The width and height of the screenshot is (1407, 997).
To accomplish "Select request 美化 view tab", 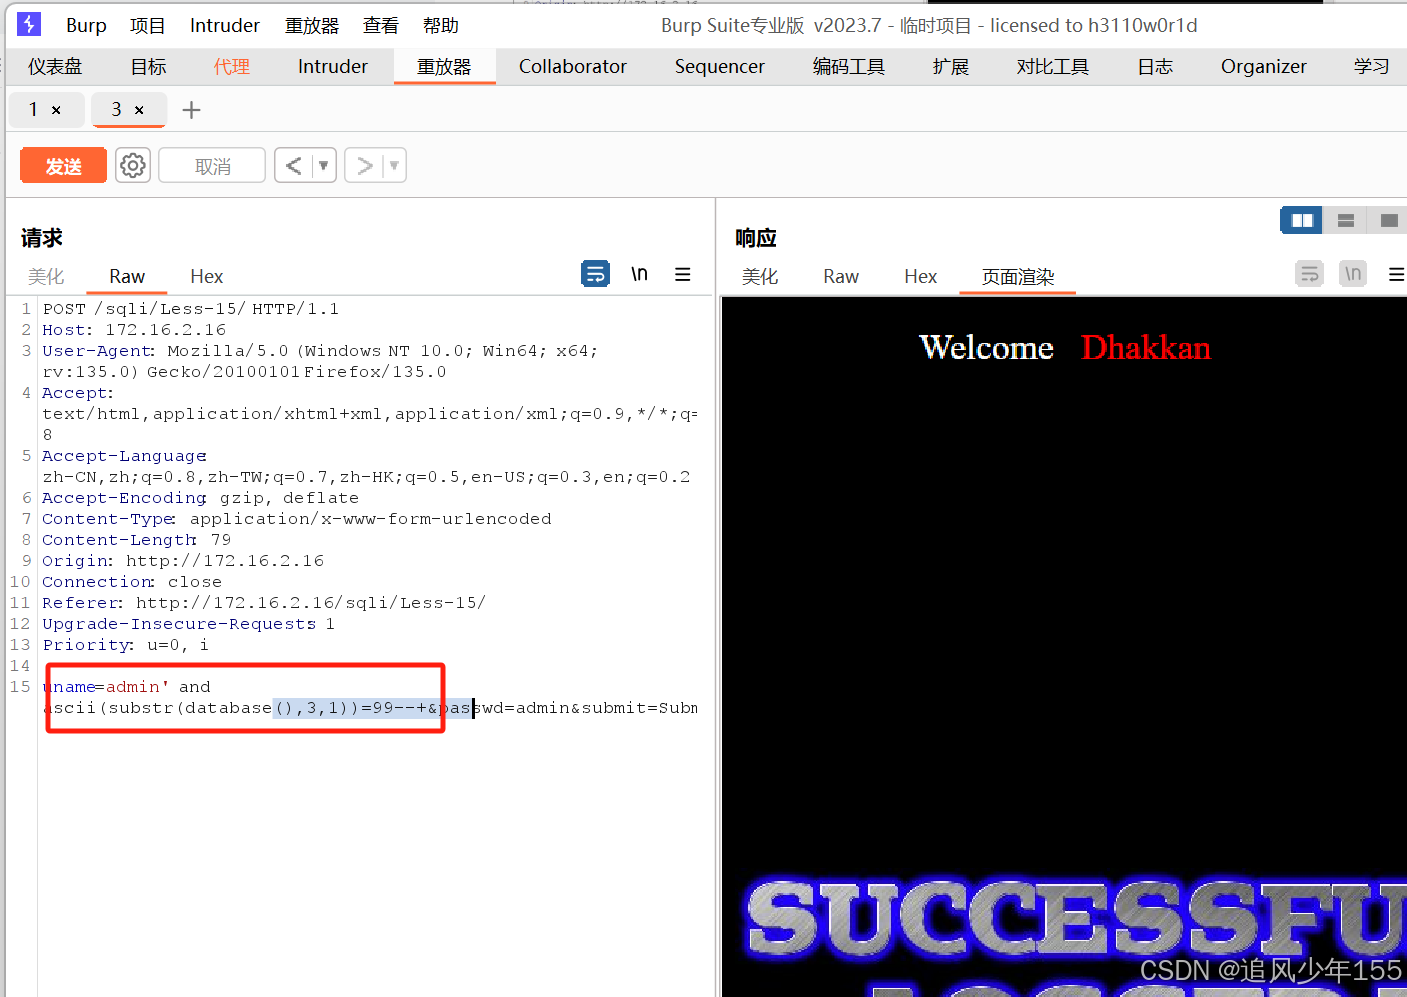I will coord(46,276).
